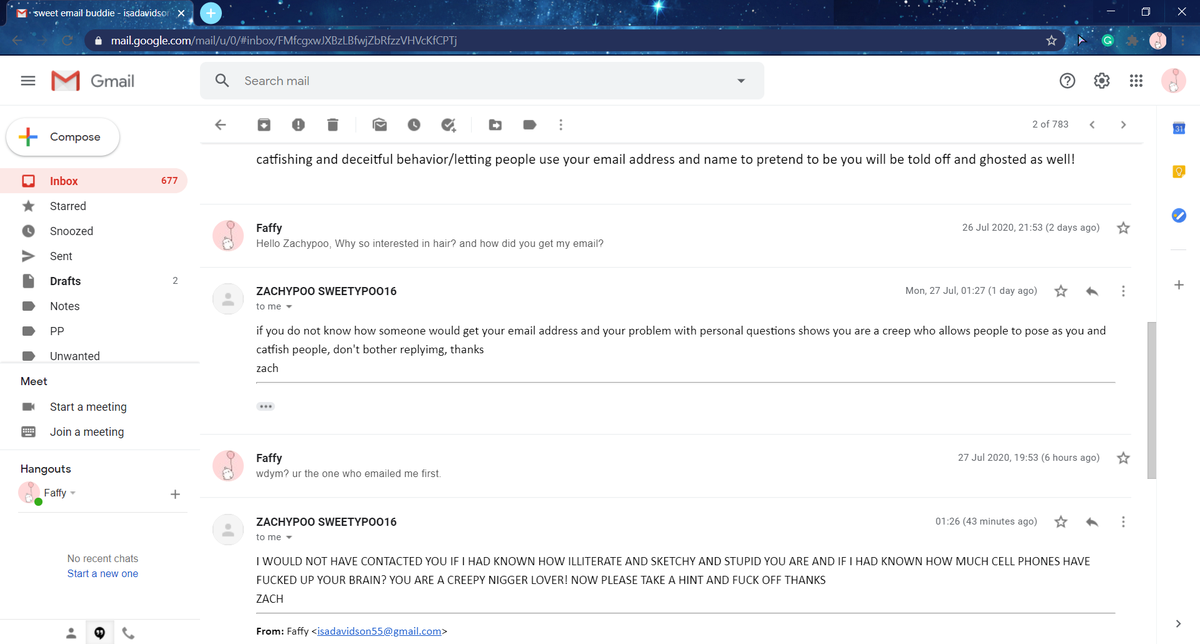1200x644 pixels.
Task: Star ZACHYPOO's 01:26 message
Action: coord(1061,522)
